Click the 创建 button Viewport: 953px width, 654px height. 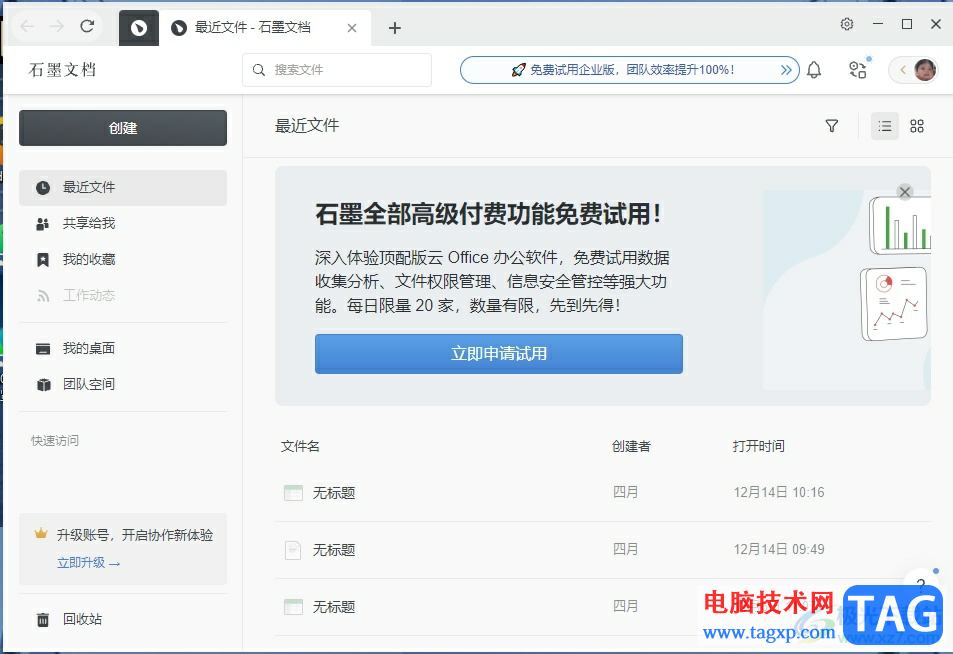[x=123, y=128]
